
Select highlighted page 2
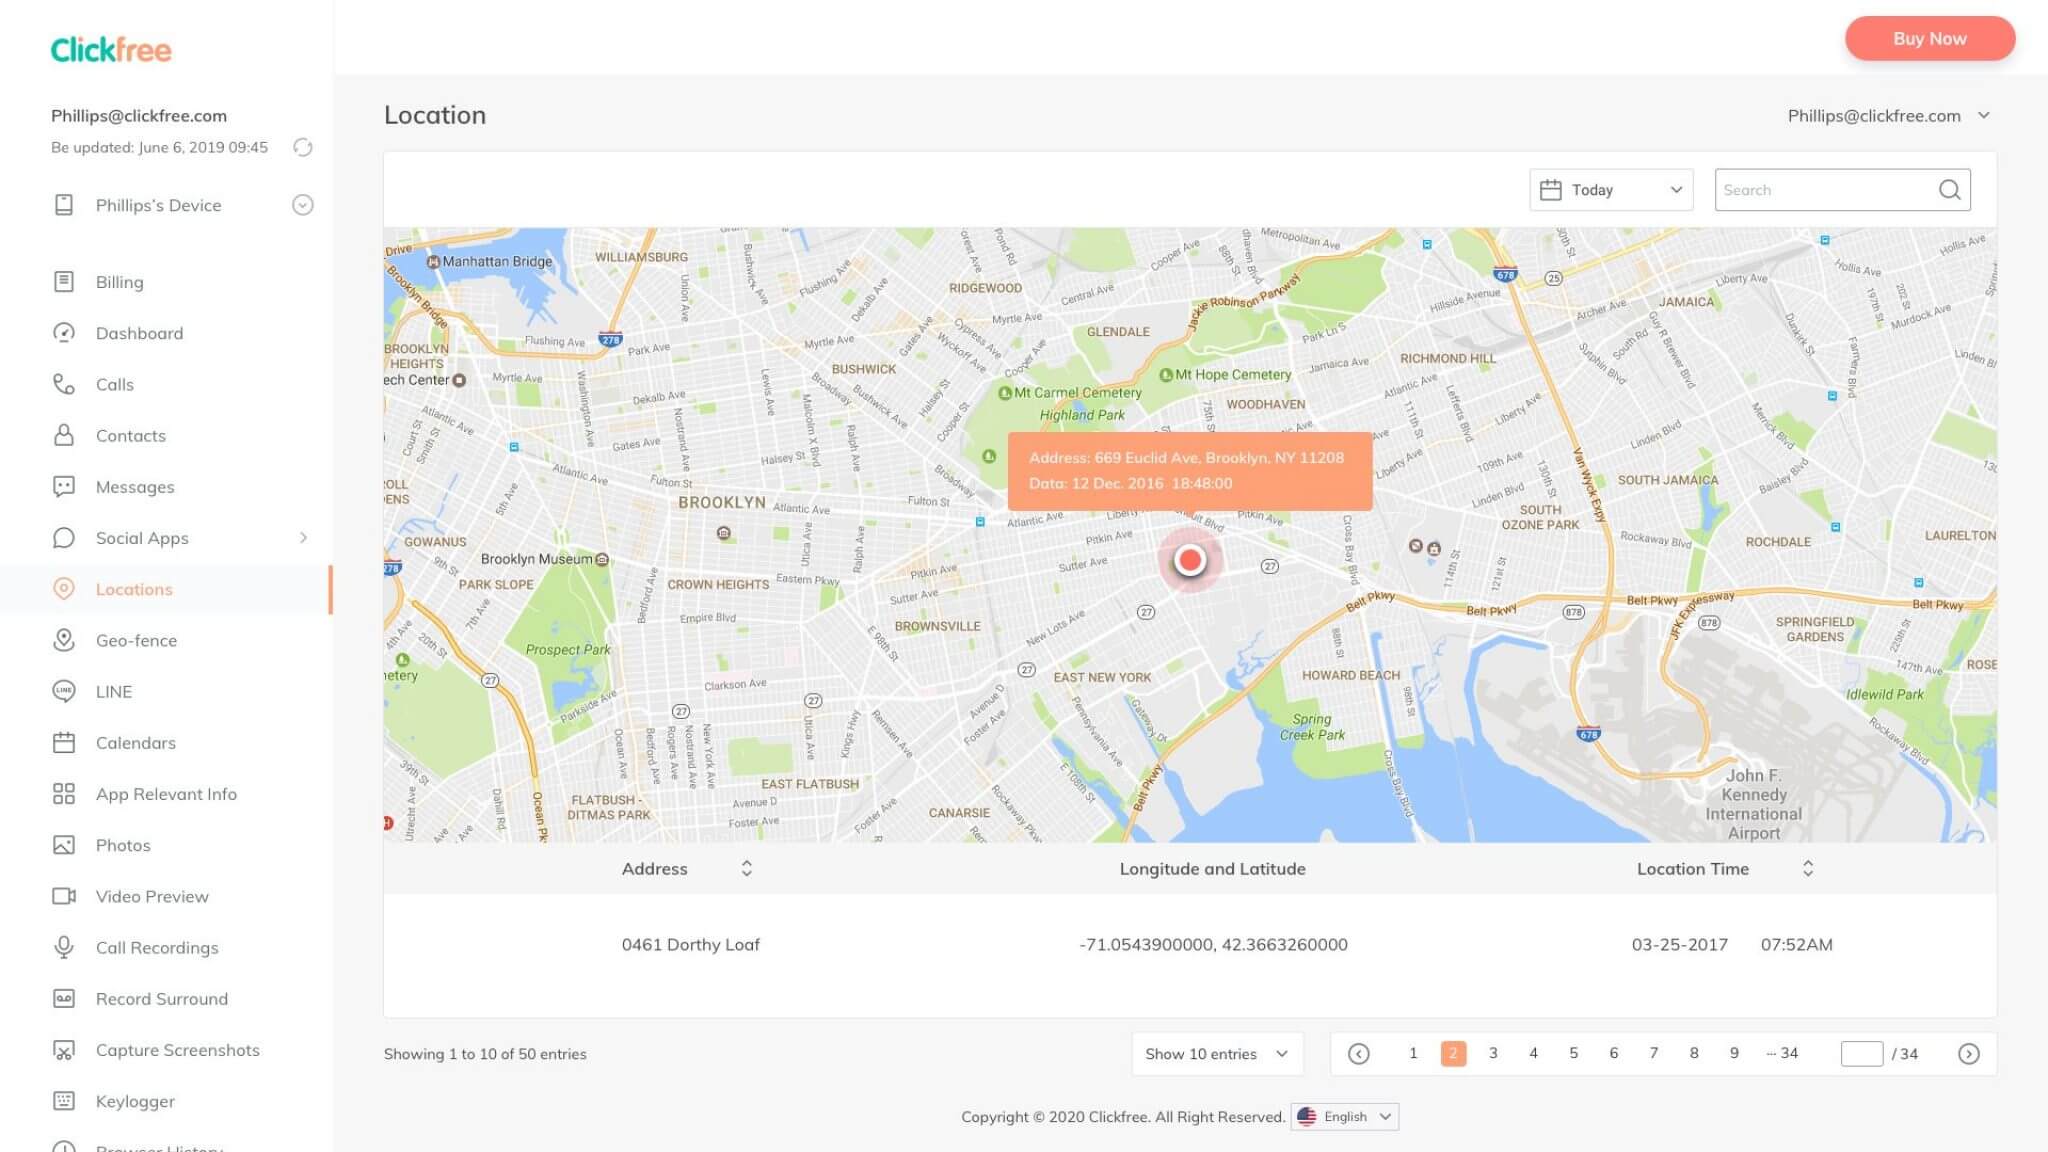point(1453,1053)
